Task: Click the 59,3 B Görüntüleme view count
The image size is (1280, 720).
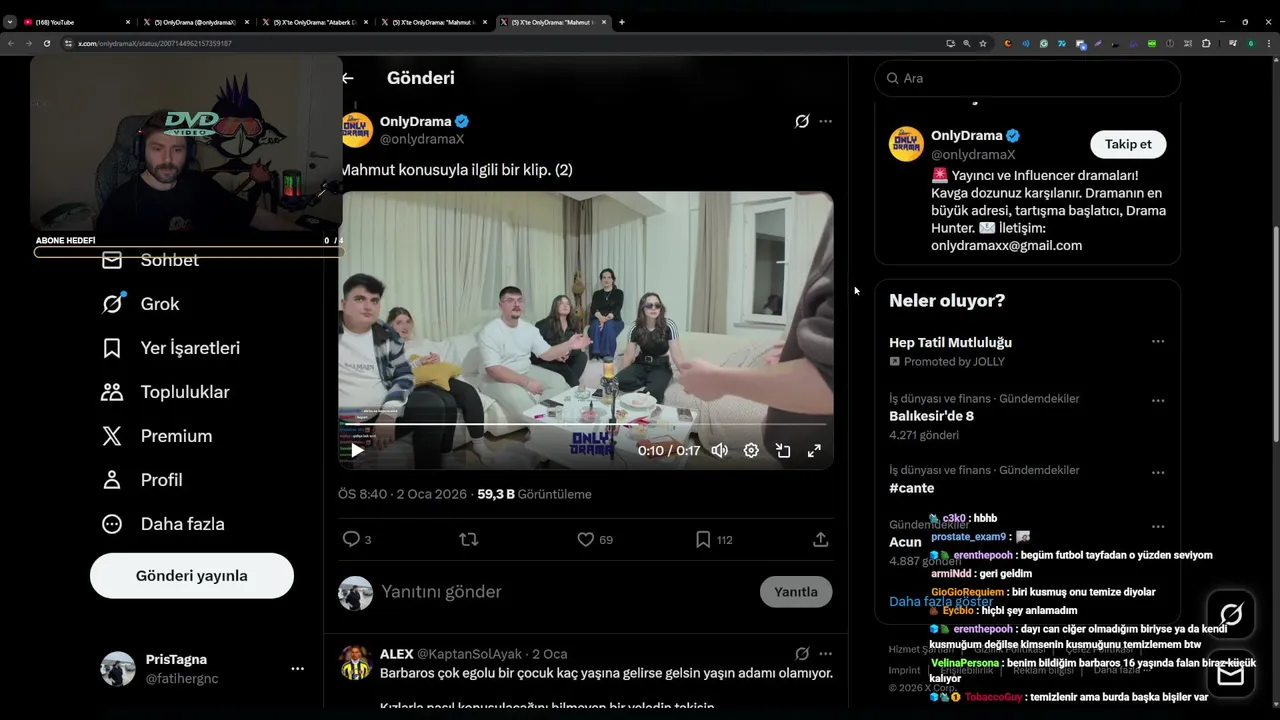Action: pyautogui.click(x=534, y=494)
